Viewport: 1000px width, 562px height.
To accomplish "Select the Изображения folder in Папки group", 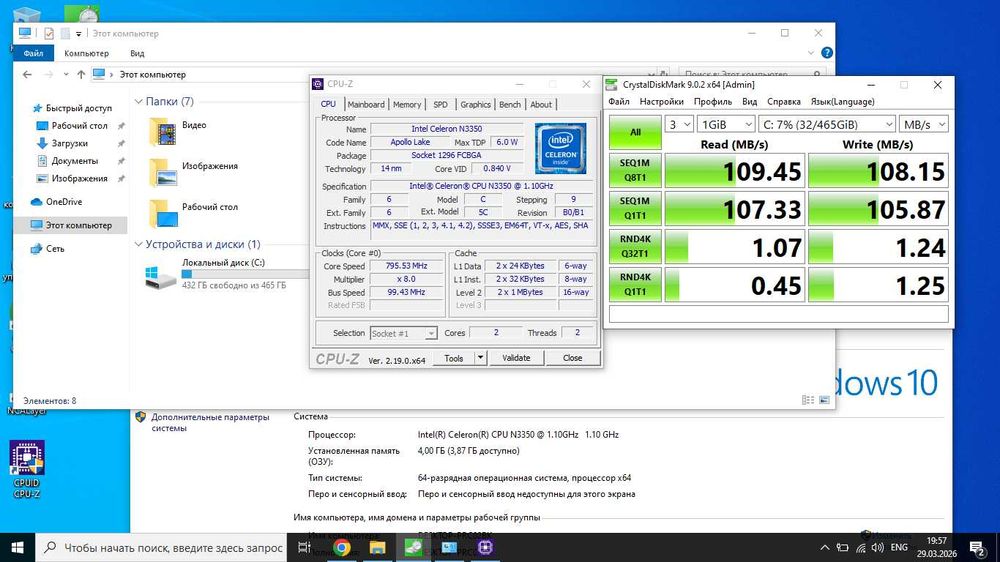I will [x=194, y=172].
